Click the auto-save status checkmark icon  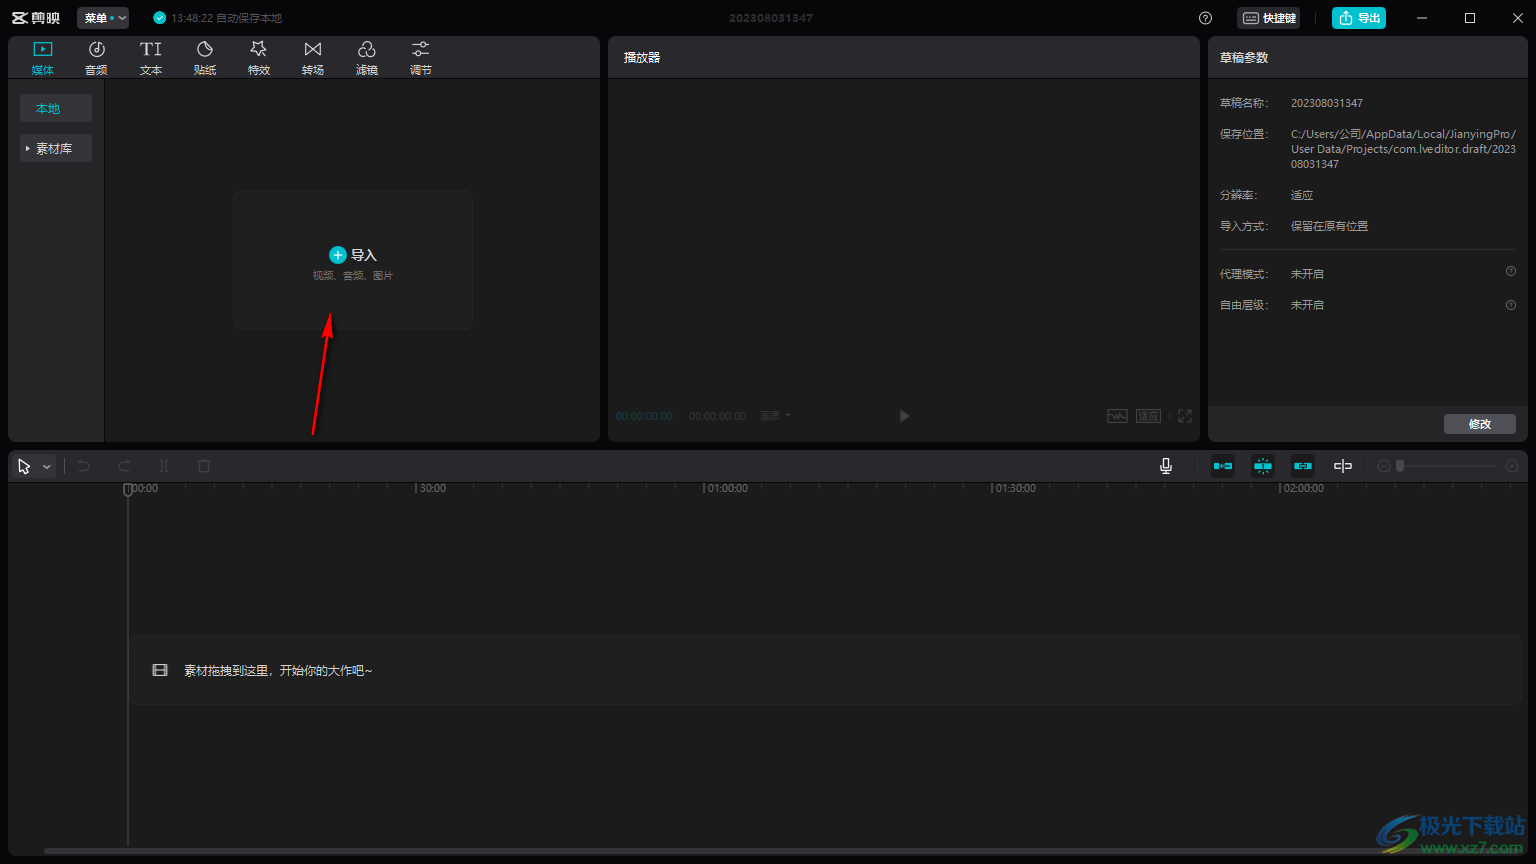(159, 18)
